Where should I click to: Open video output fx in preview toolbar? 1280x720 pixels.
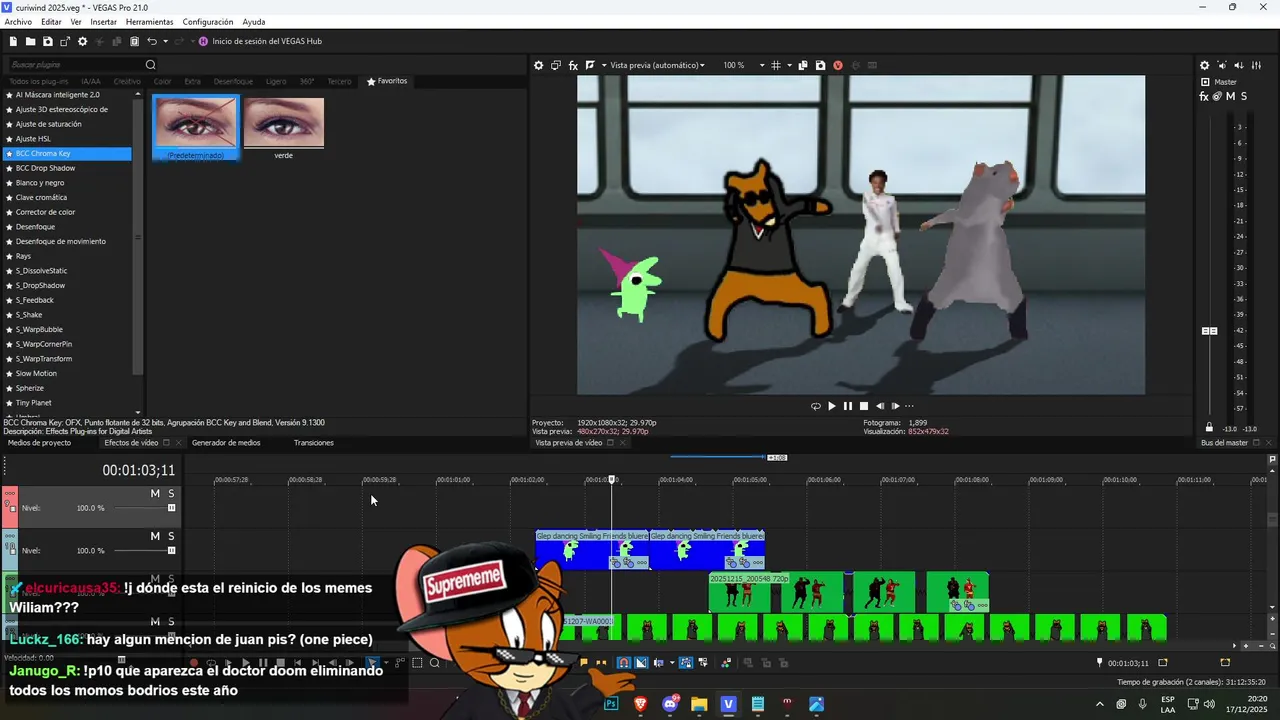tap(573, 65)
